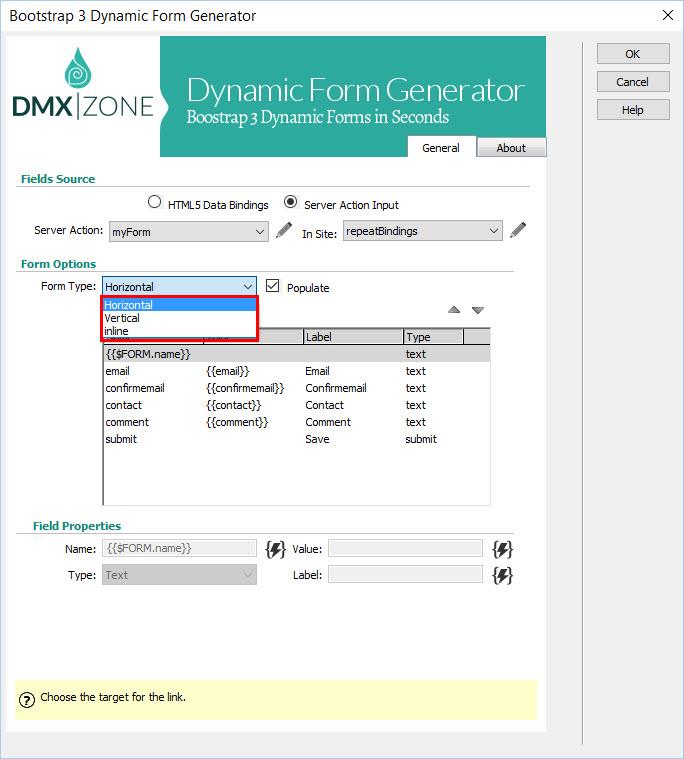The image size is (684, 759).
Task: Open data binding picker for Label field
Action: (502, 576)
